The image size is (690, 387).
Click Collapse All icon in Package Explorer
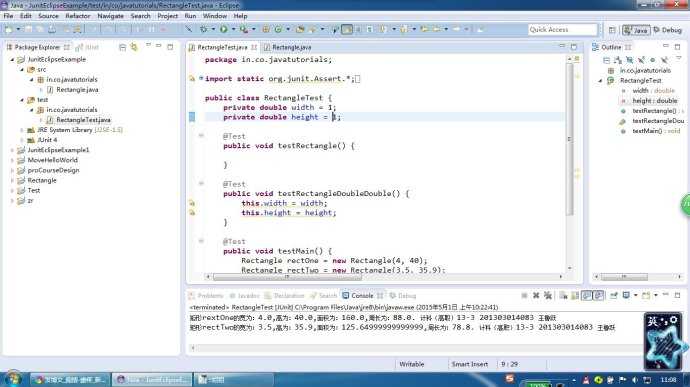coord(123,47)
